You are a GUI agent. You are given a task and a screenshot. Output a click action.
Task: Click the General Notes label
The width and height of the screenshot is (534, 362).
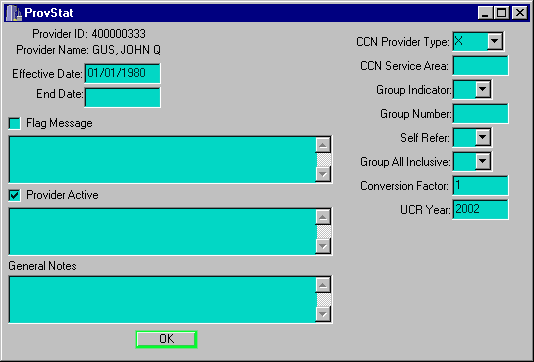point(42,266)
